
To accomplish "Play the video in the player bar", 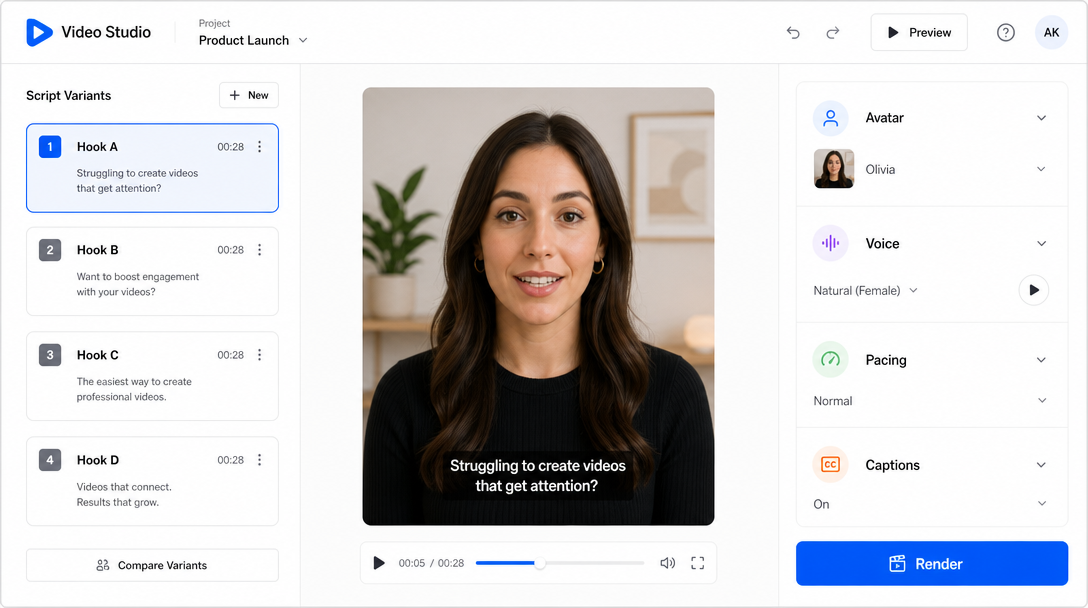I will (379, 563).
